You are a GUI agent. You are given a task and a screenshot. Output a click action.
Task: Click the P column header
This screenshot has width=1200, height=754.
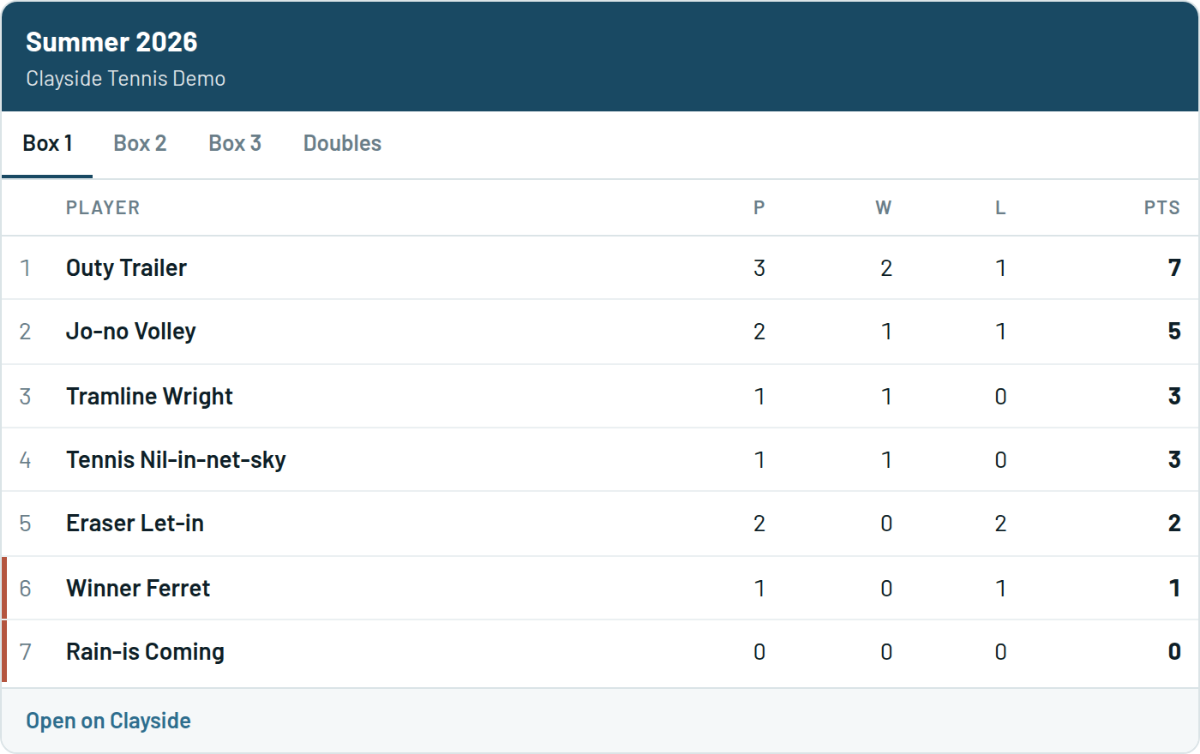point(759,208)
